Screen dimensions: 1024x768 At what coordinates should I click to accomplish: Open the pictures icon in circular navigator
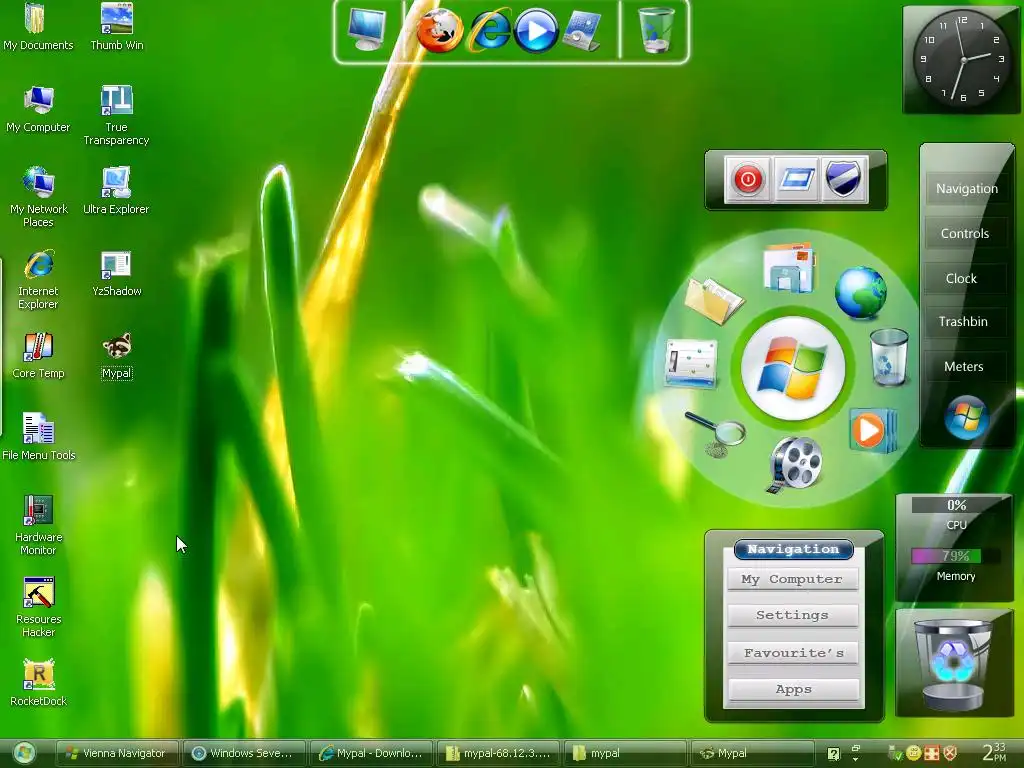tap(789, 266)
